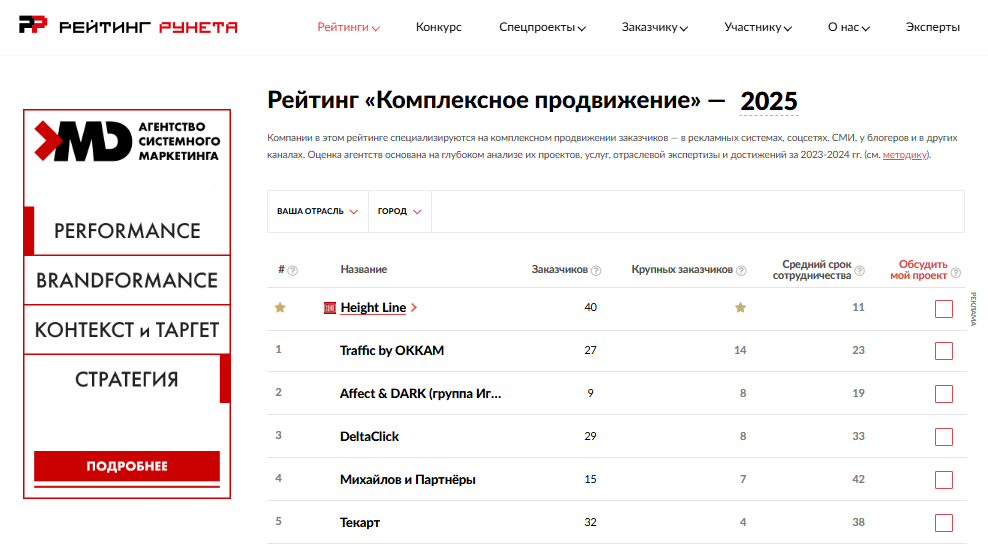Screen dimensions: 988x546
Task: Open Текарт agency entry
Action: pos(360,522)
